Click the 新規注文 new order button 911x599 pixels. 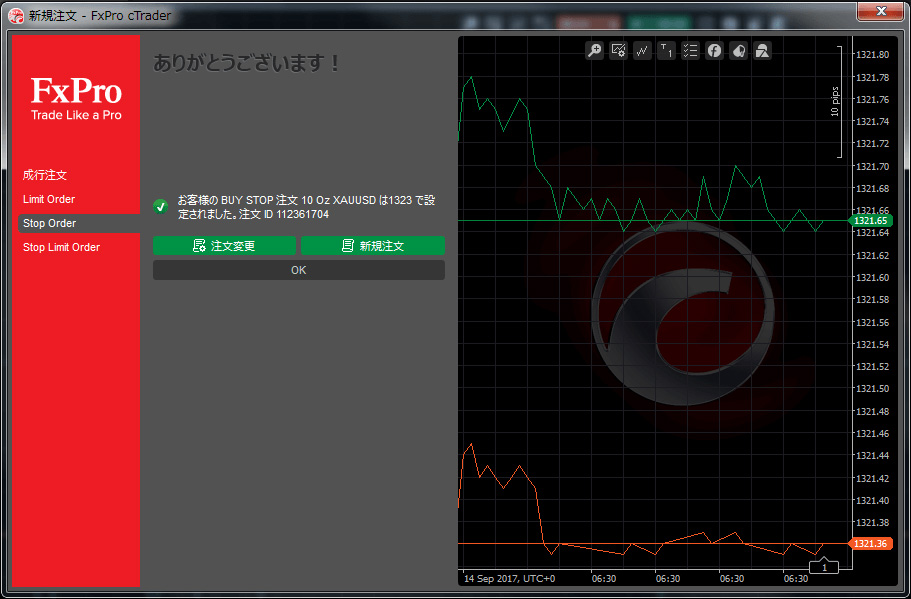[373, 246]
